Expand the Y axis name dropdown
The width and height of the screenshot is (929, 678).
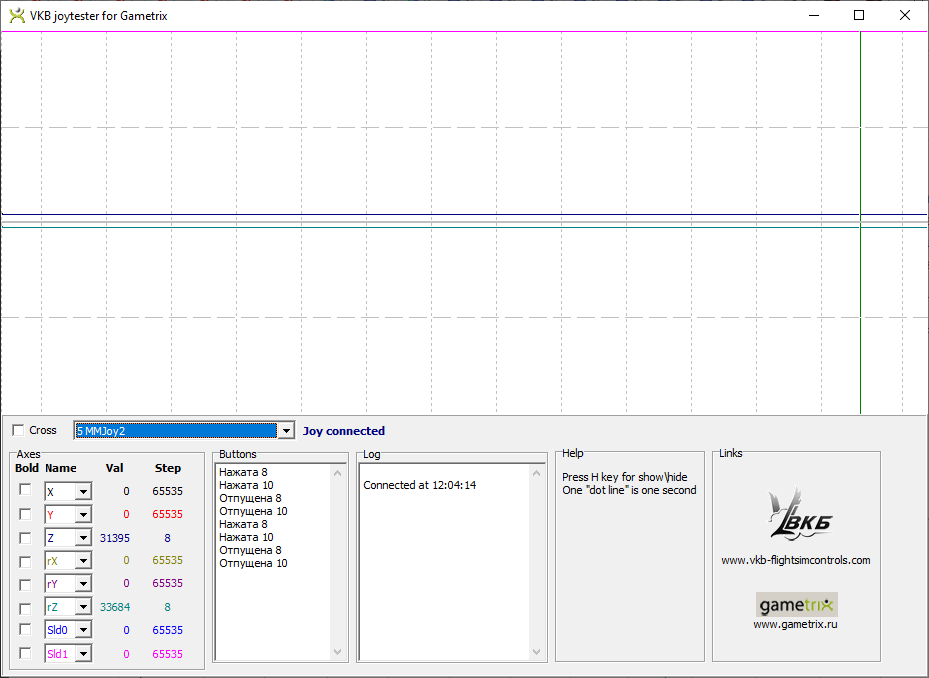83,515
